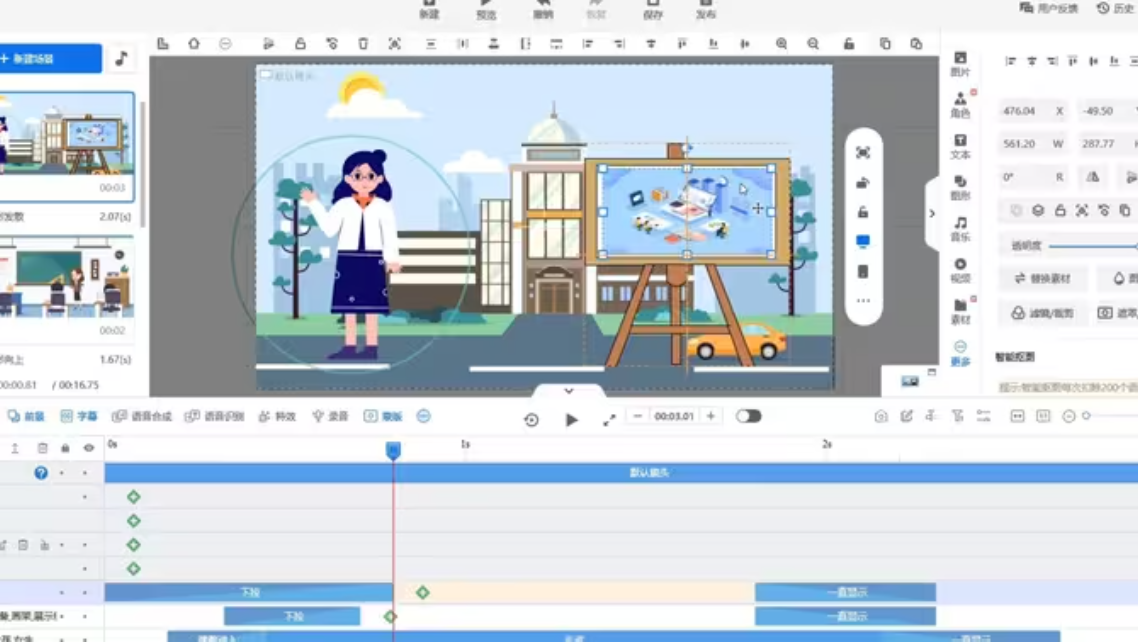Click the replay from start icon

531,419
